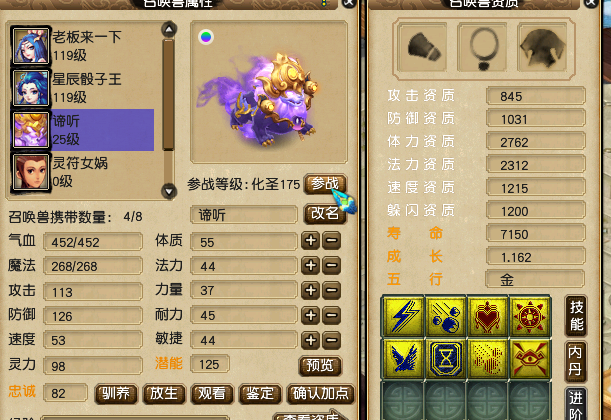Click the sun-wheel skill icon
This screenshot has height=420, width=611.
530,316
